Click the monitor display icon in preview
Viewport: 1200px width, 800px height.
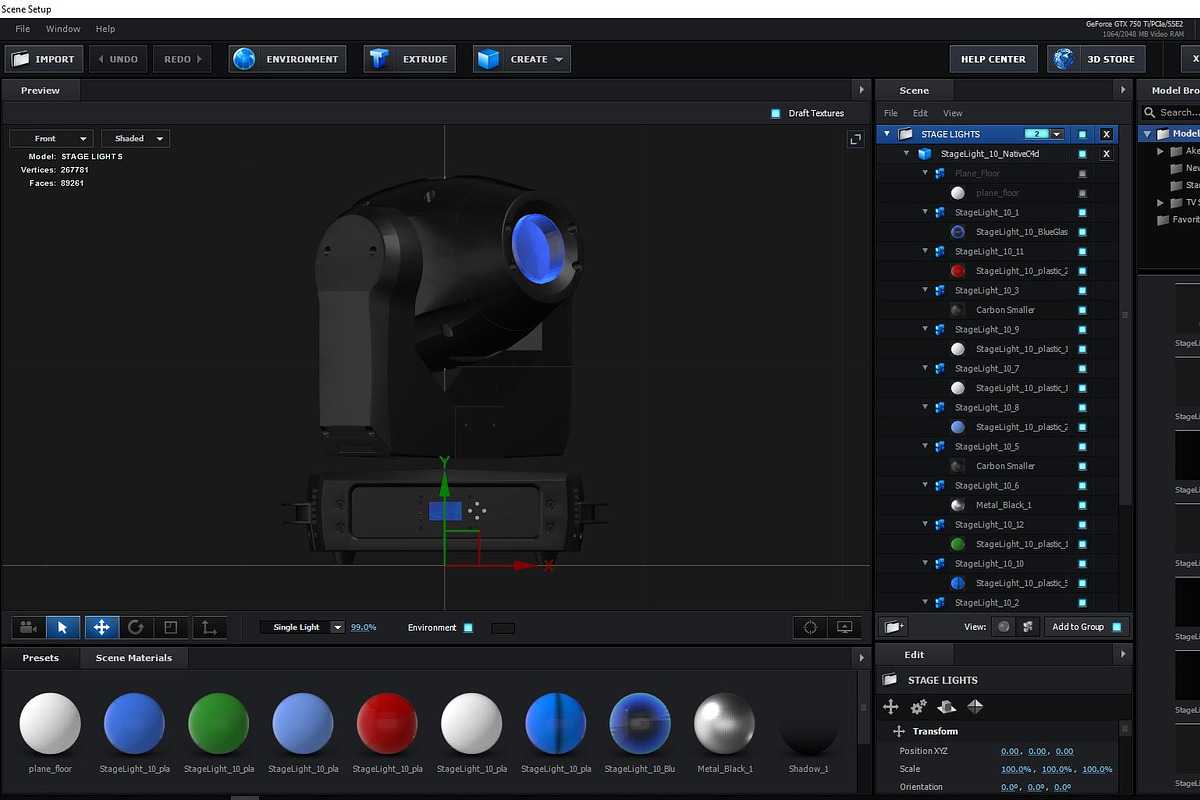pyautogui.click(x=845, y=628)
